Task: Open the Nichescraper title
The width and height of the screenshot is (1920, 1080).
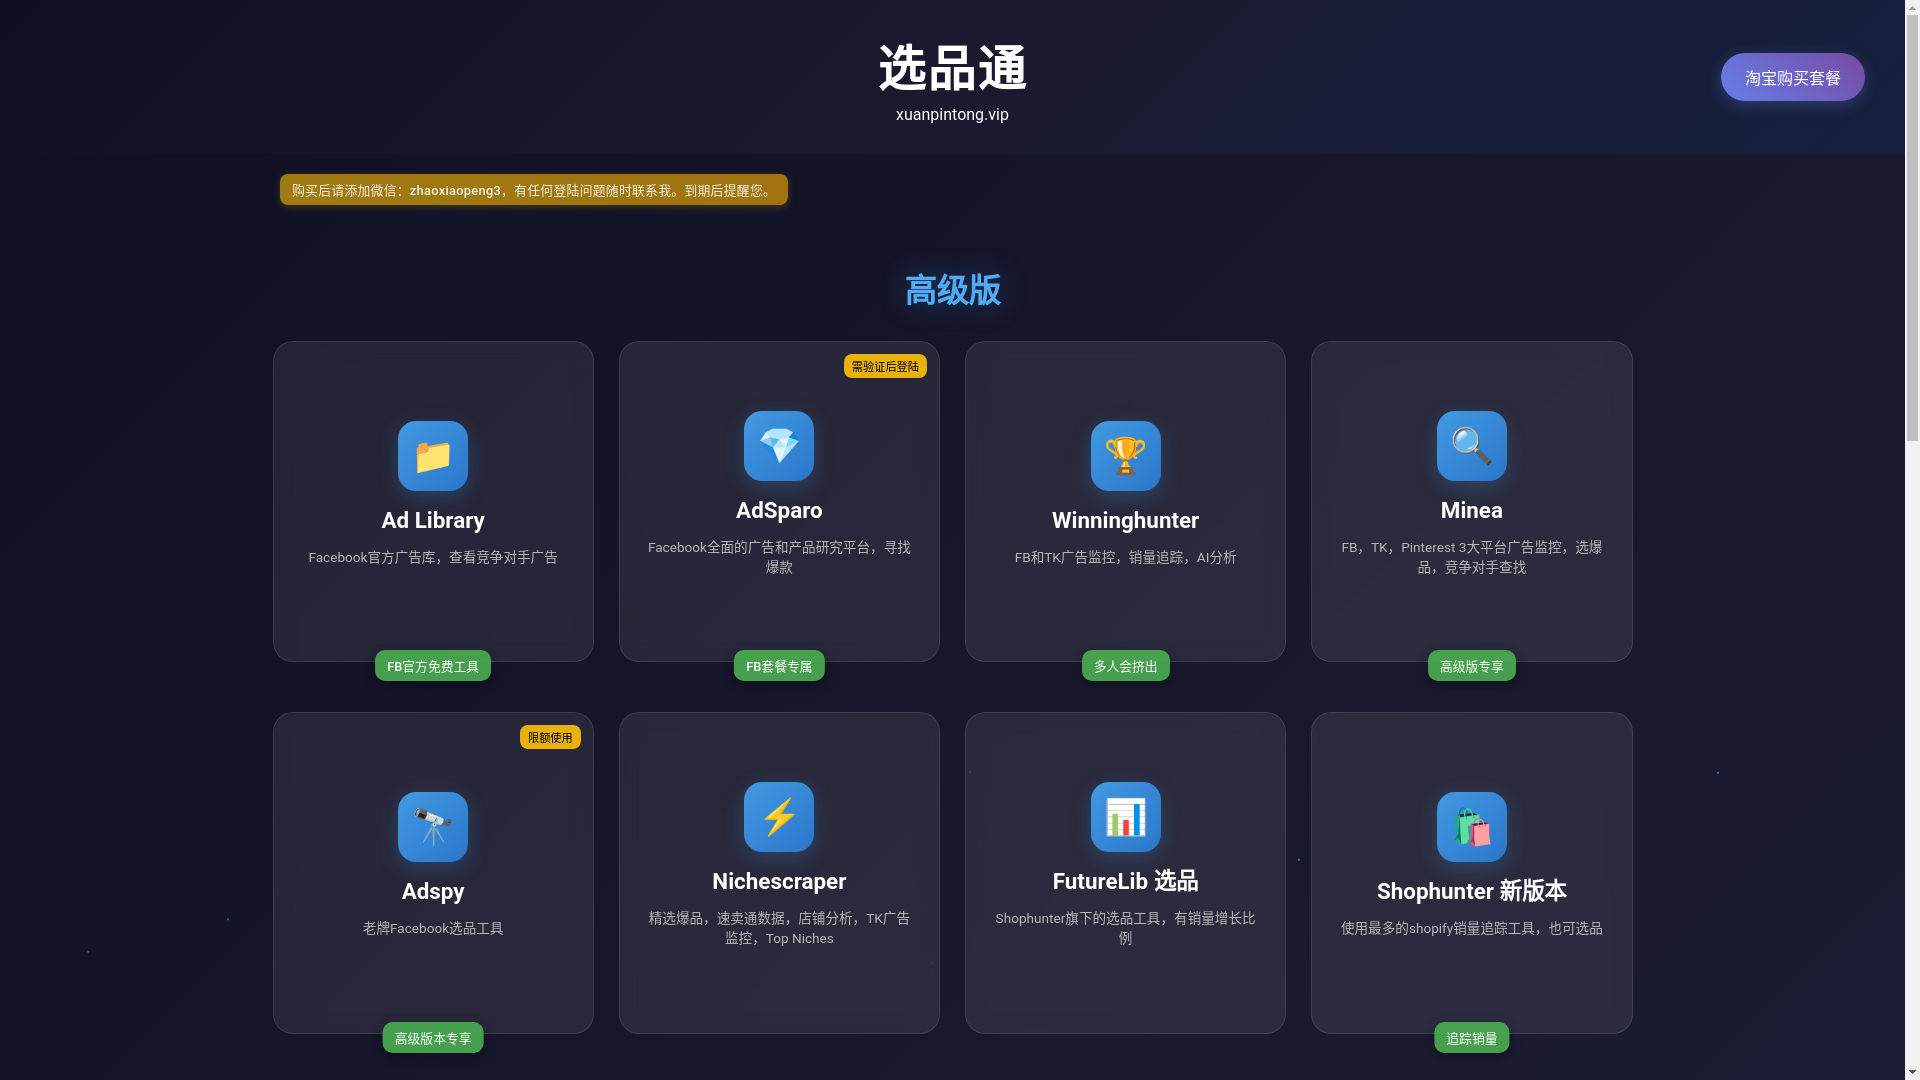Action: 779,881
